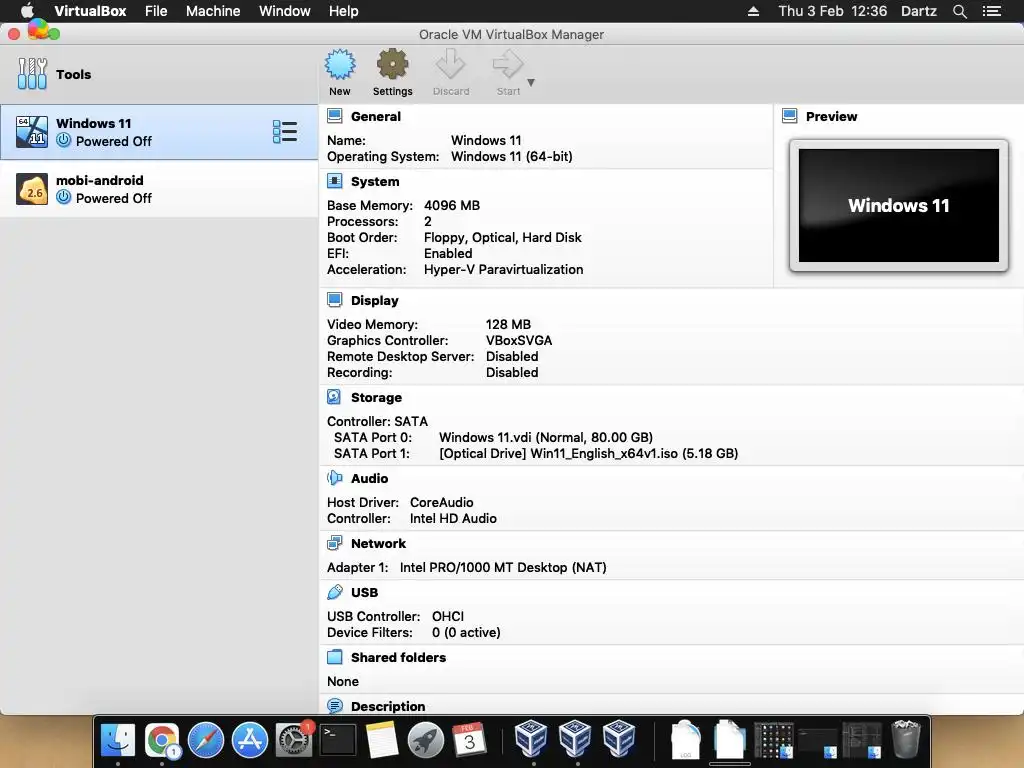Open the System settings heading link
The height and width of the screenshot is (768, 1024).
(x=375, y=182)
